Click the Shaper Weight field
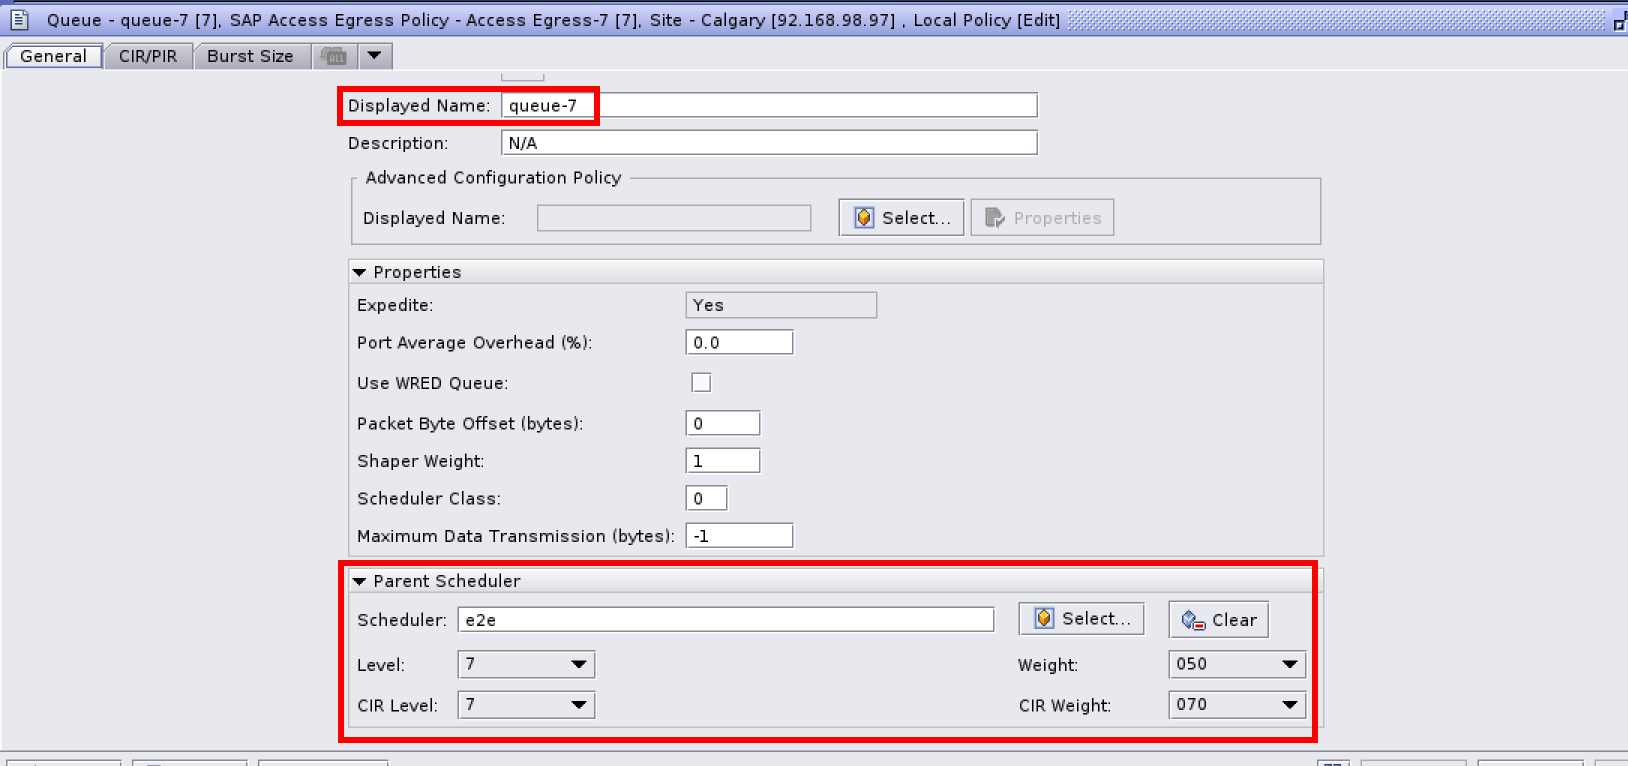1628x766 pixels. coord(722,461)
